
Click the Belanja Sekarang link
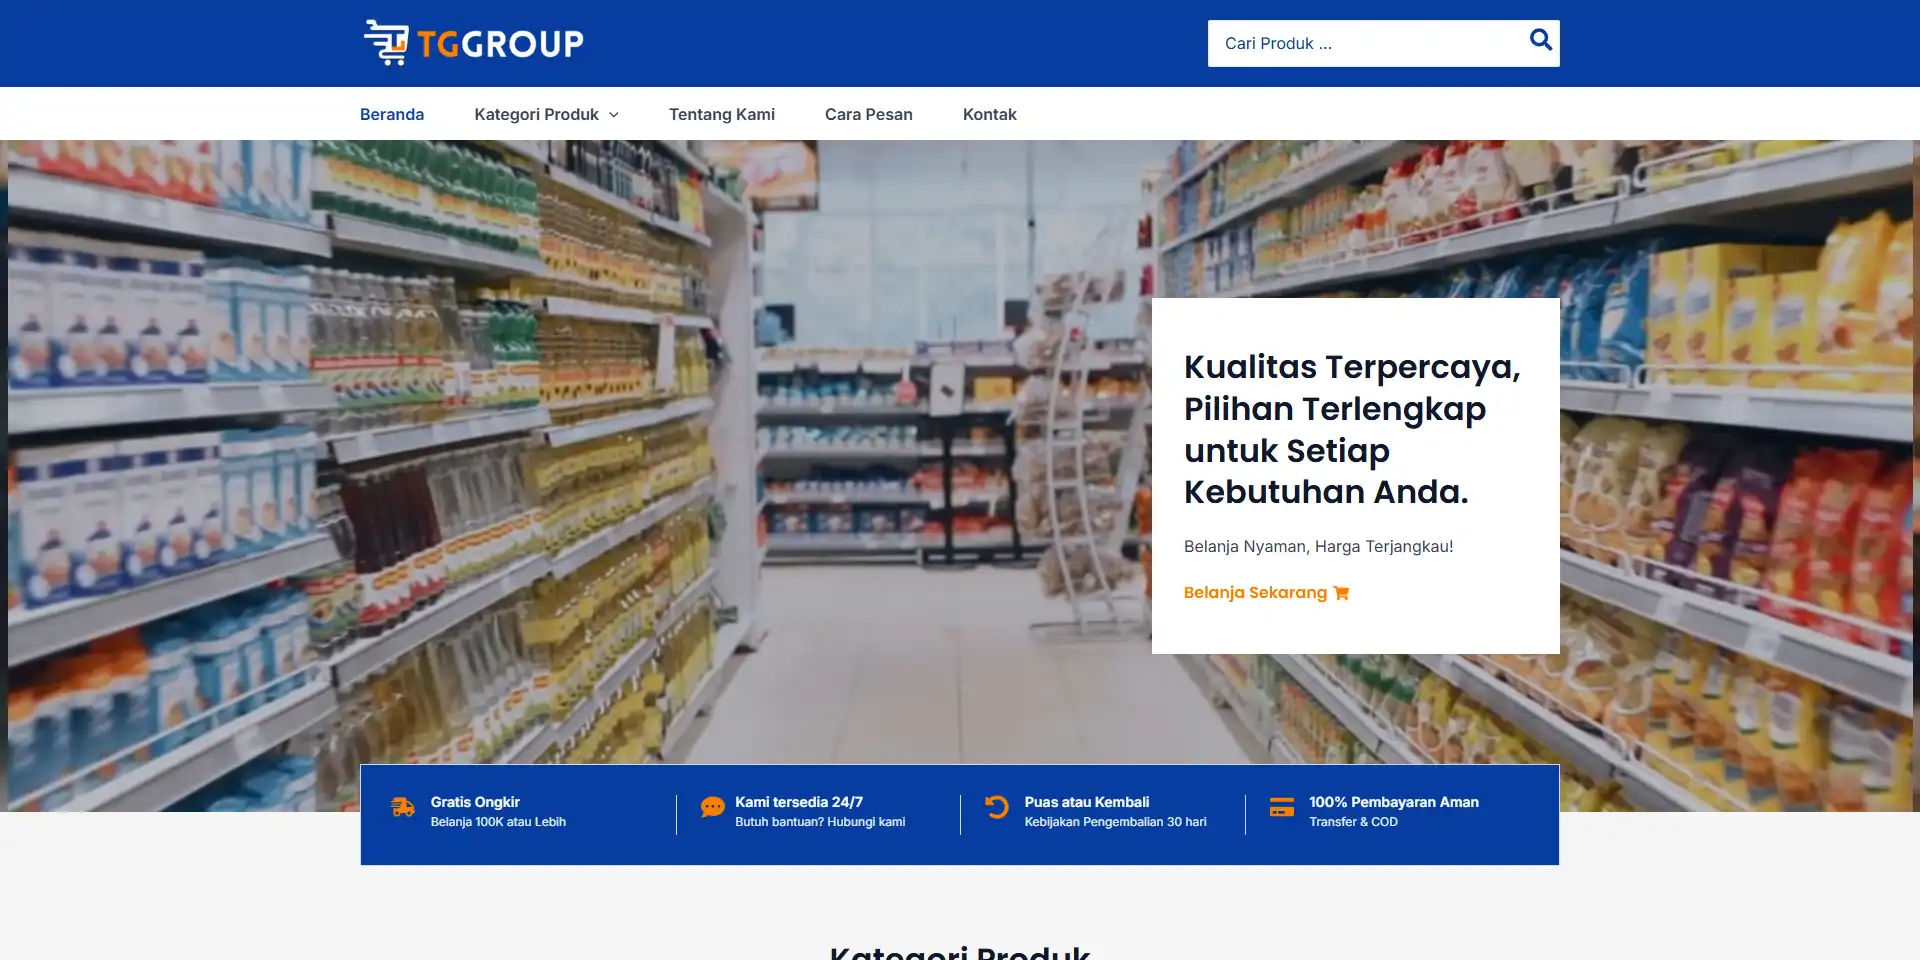pos(1255,592)
